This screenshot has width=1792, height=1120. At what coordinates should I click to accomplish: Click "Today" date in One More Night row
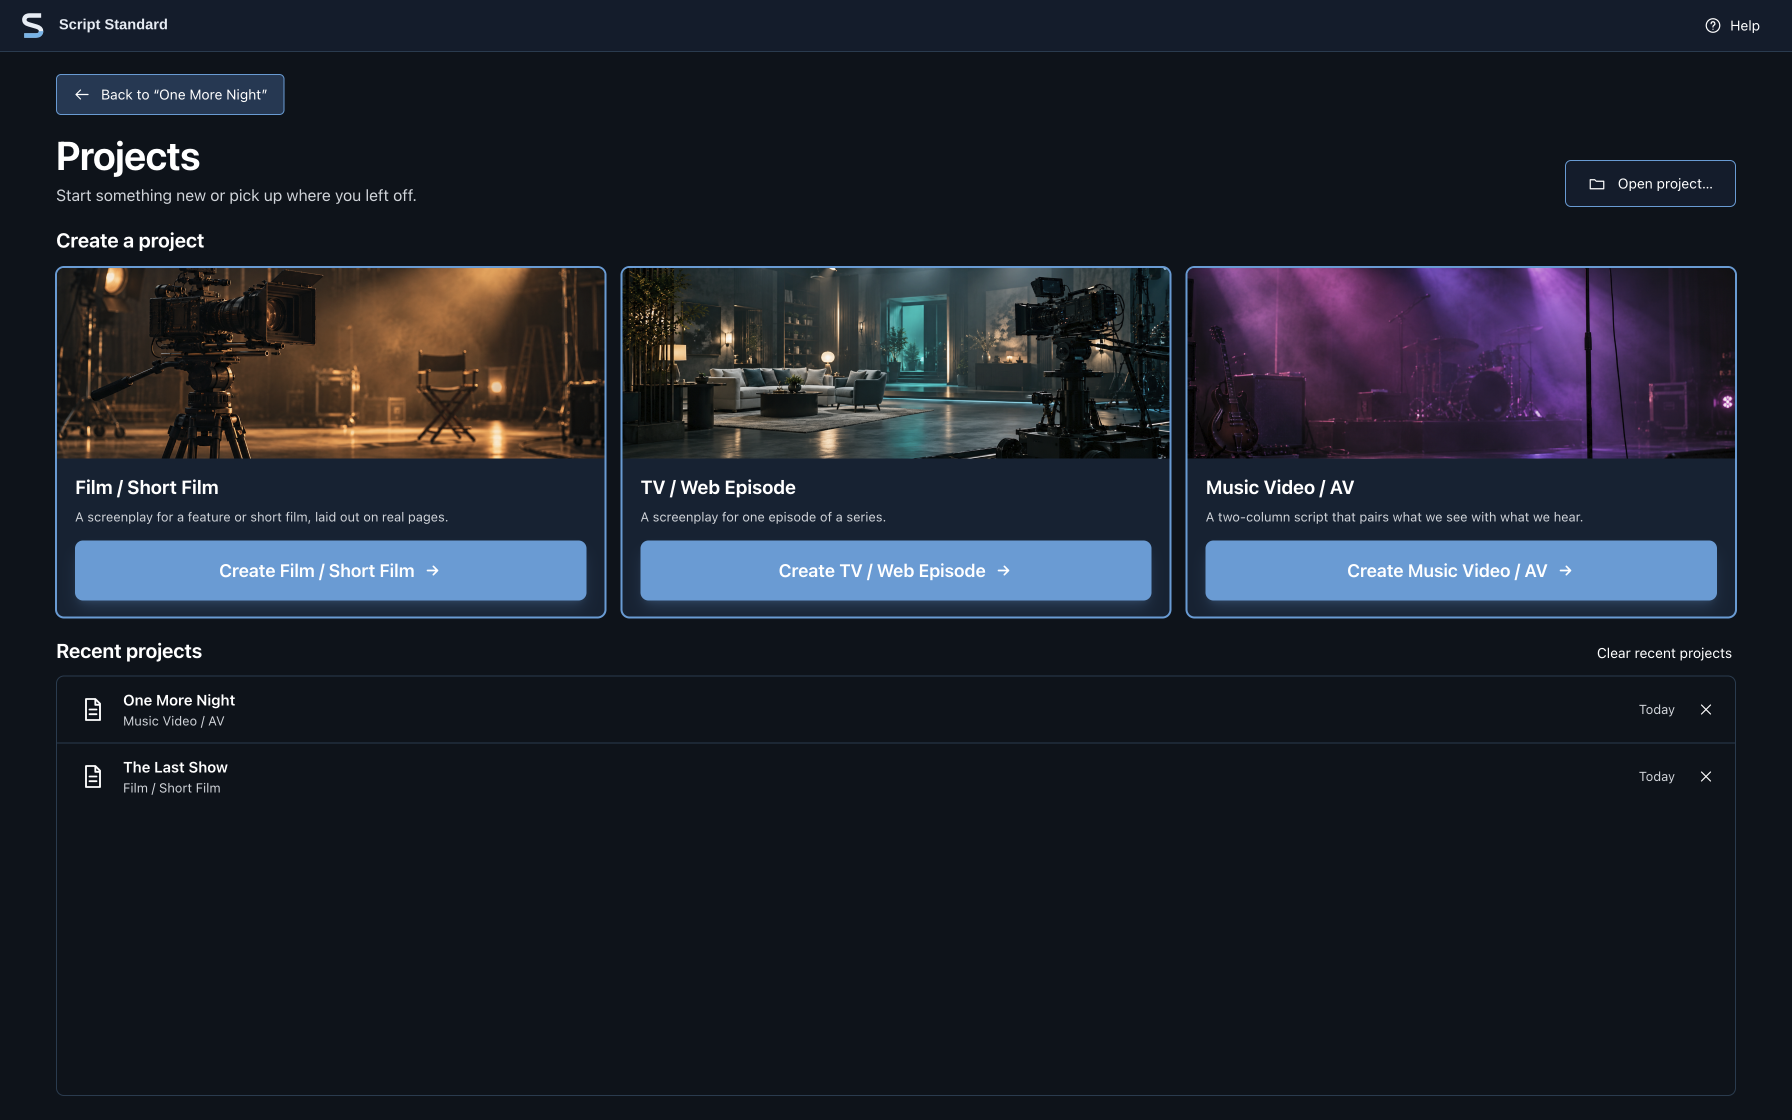click(x=1657, y=710)
